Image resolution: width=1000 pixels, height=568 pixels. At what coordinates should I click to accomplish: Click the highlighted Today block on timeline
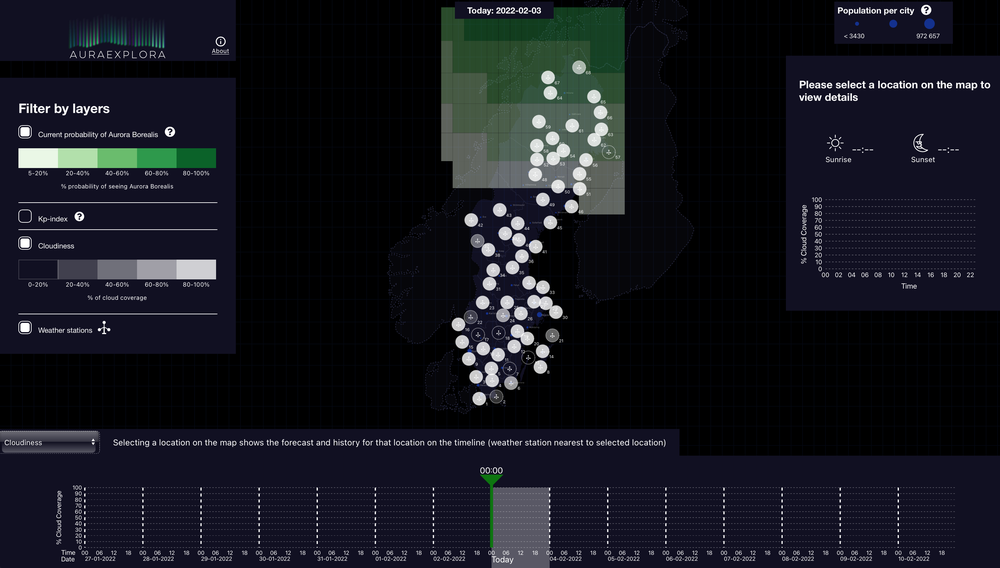pos(521,517)
